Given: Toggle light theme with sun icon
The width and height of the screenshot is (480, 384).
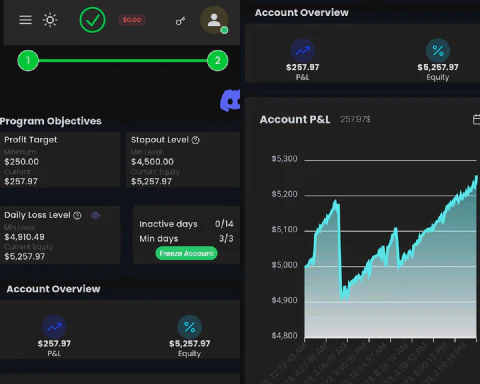Looking at the screenshot, I should click(50, 20).
